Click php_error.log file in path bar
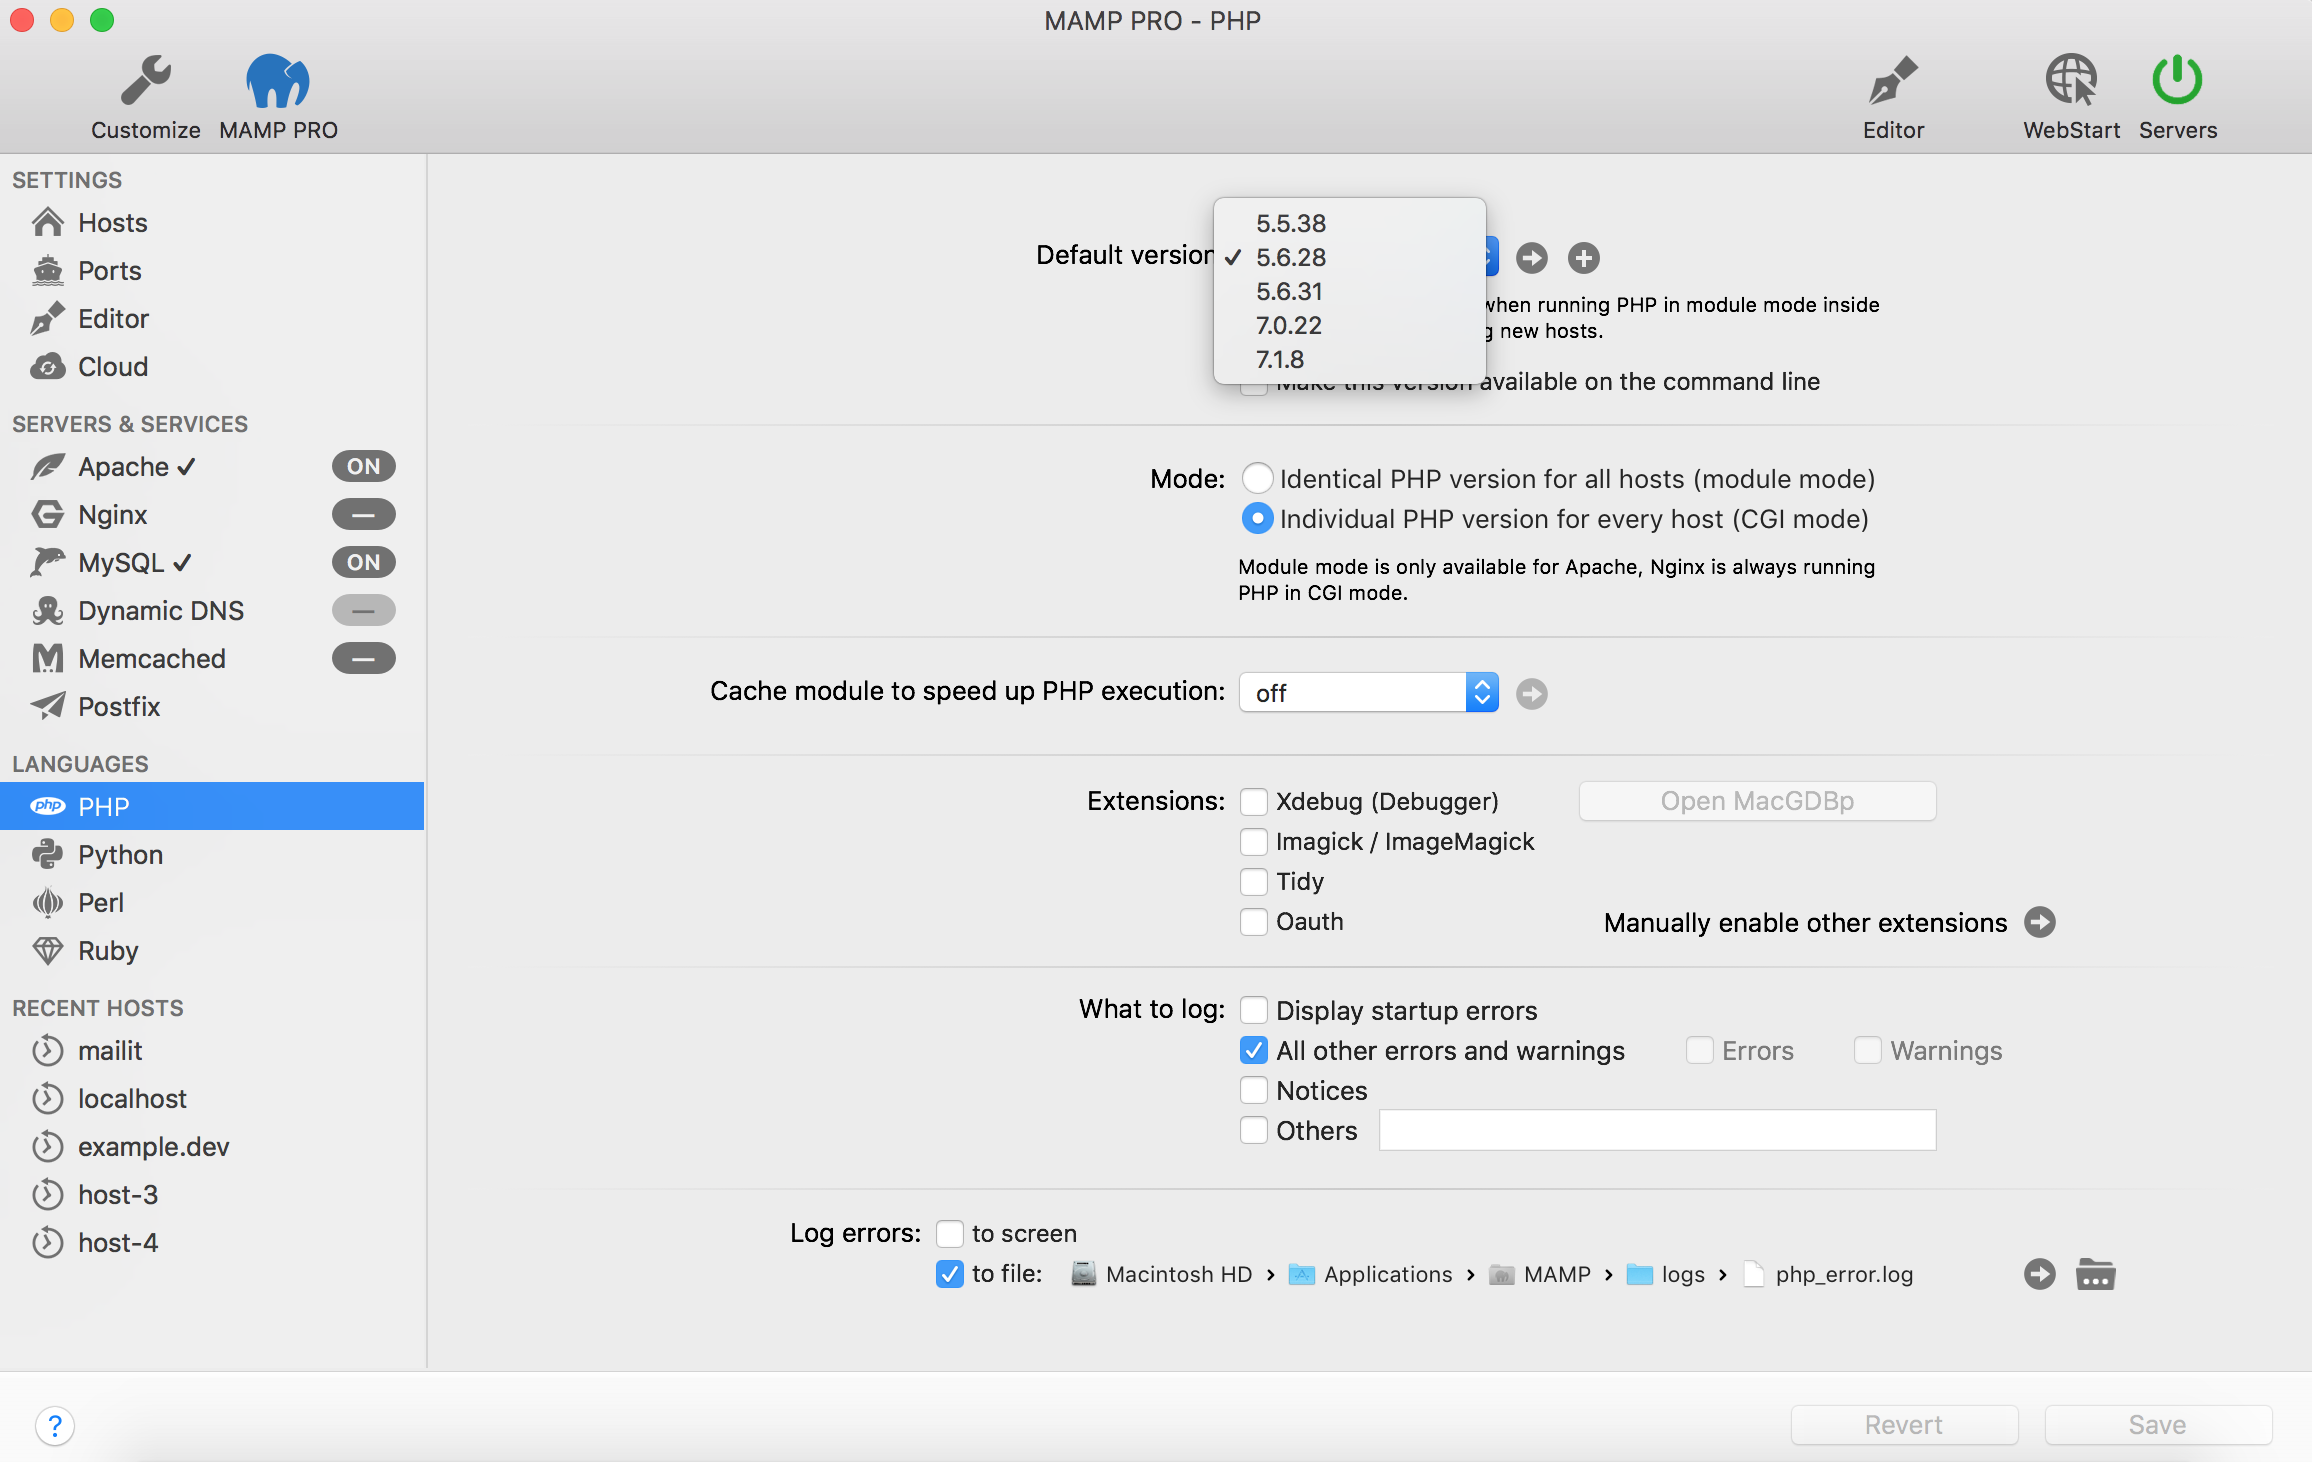Viewport: 2312px width, 1462px height. [x=1828, y=1274]
